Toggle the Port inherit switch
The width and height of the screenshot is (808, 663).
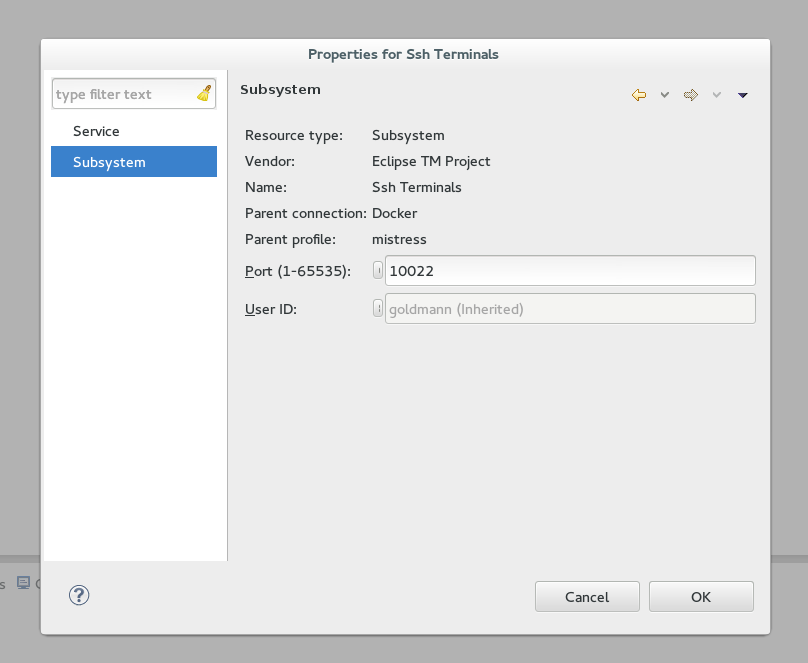point(378,270)
